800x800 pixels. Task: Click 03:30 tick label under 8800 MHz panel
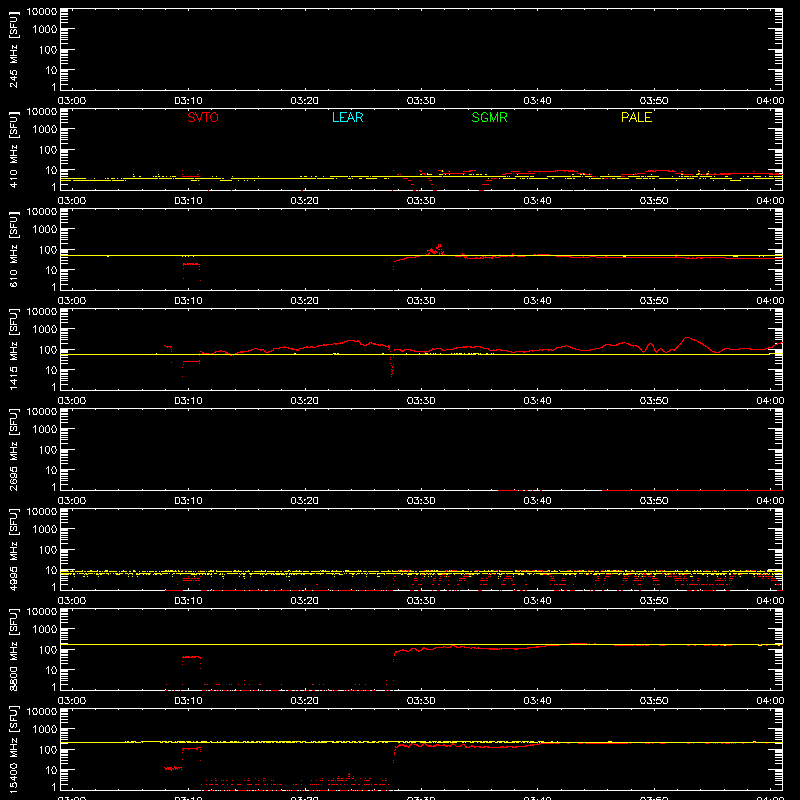(421, 701)
